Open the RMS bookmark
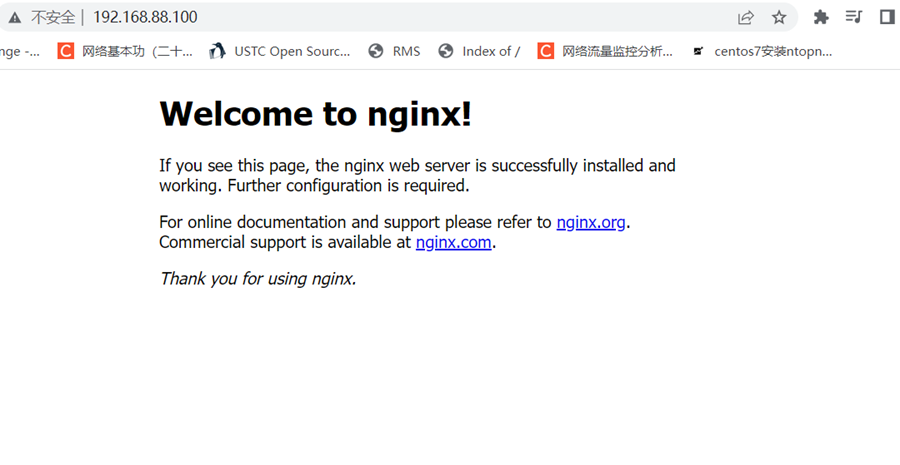 pyautogui.click(x=394, y=51)
